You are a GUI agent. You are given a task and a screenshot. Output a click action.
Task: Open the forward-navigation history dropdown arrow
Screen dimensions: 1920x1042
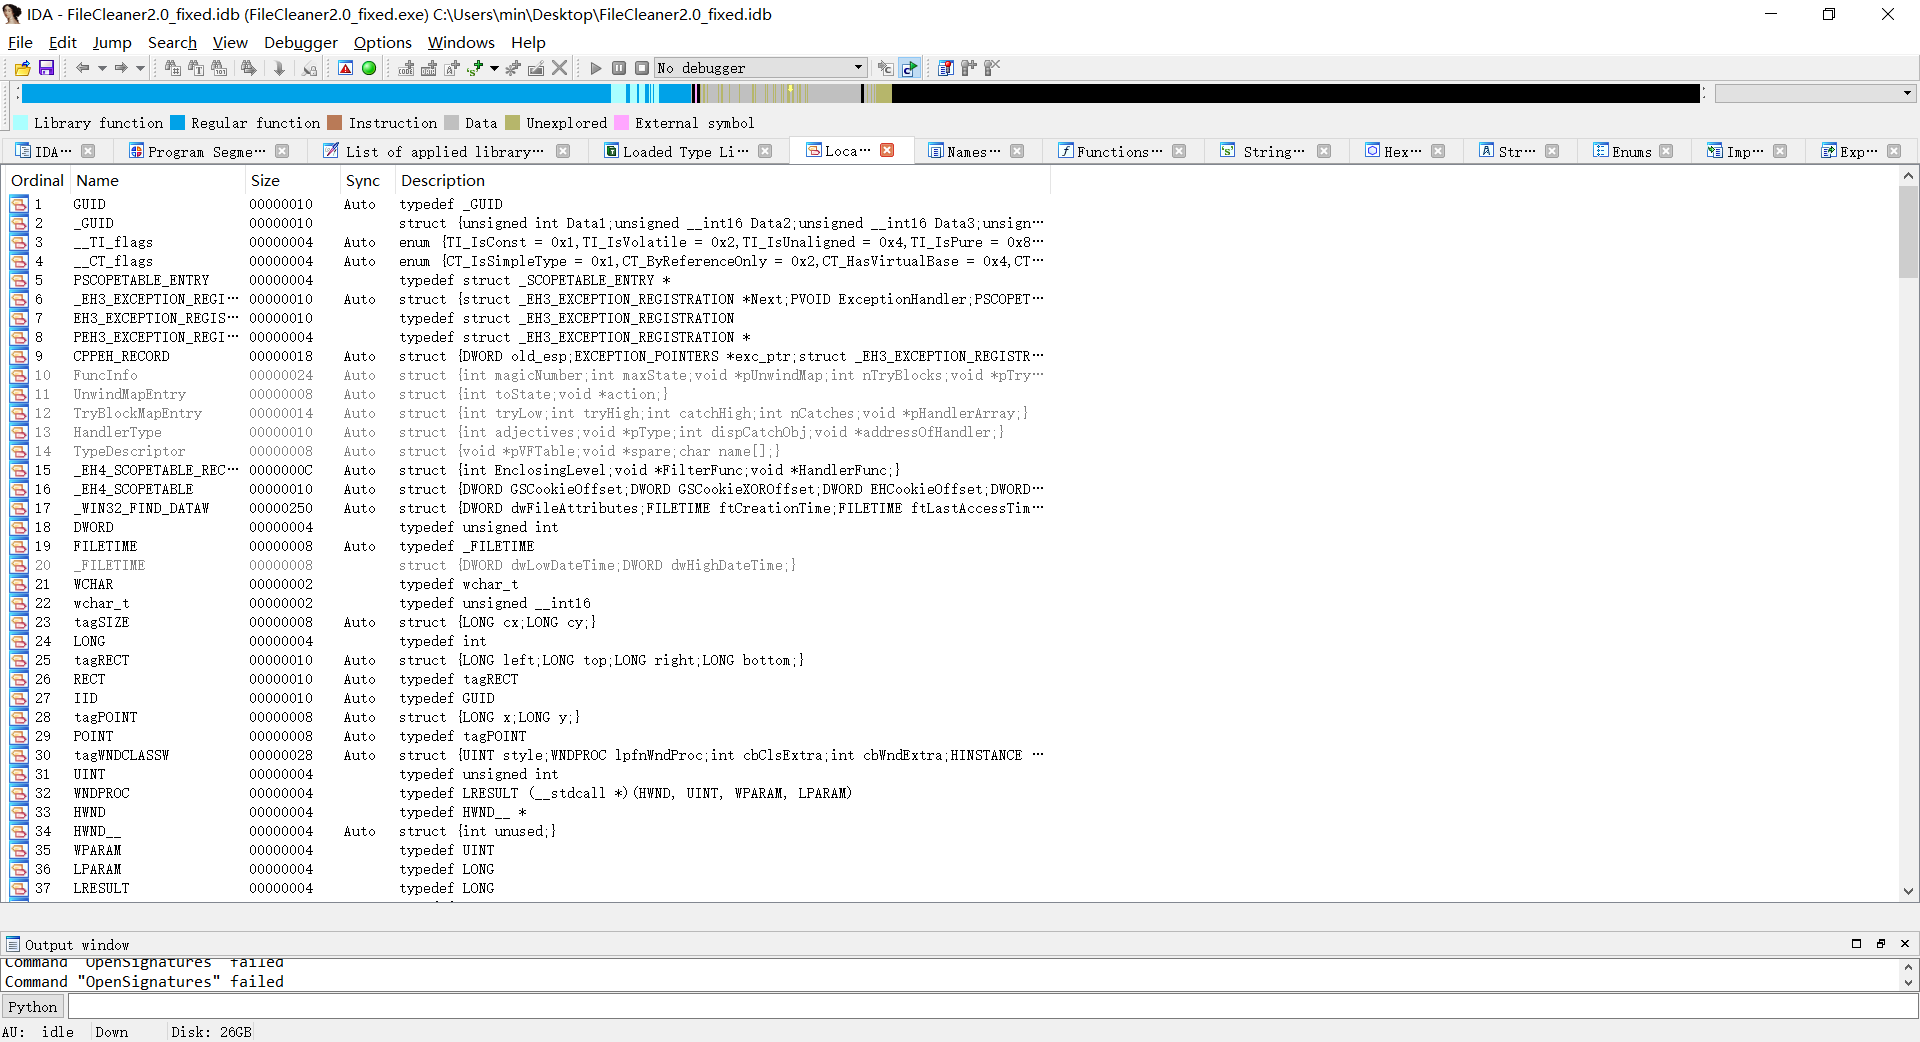[140, 68]
